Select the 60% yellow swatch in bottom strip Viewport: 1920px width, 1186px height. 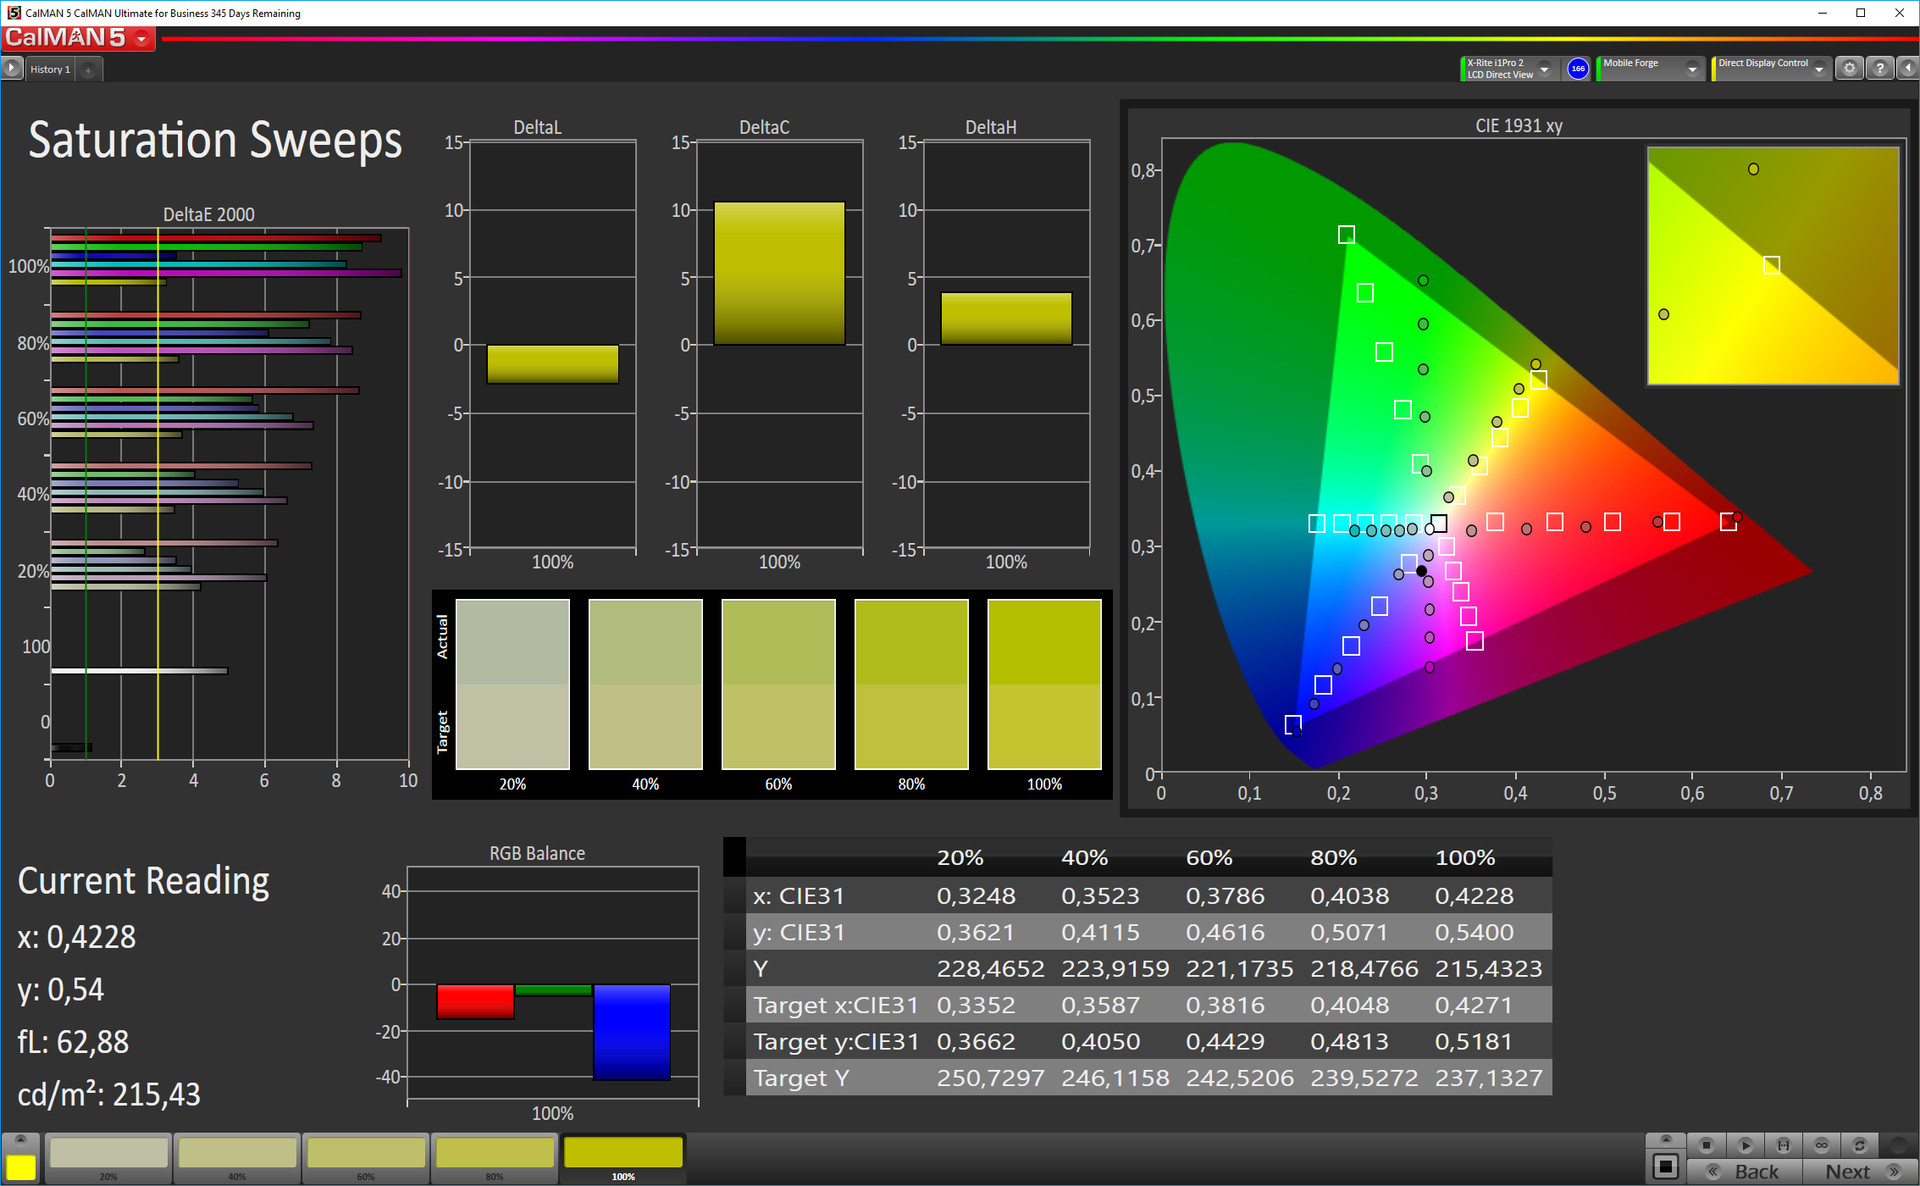(x=366, y=1153)
